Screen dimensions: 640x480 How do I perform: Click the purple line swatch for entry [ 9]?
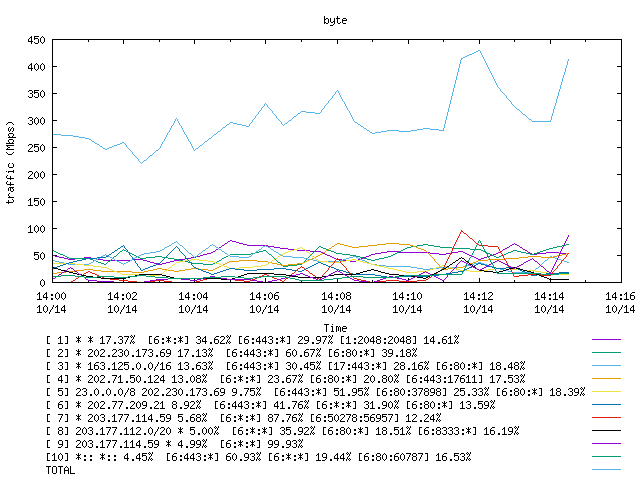pyautogui.click(x=606, y=444)
